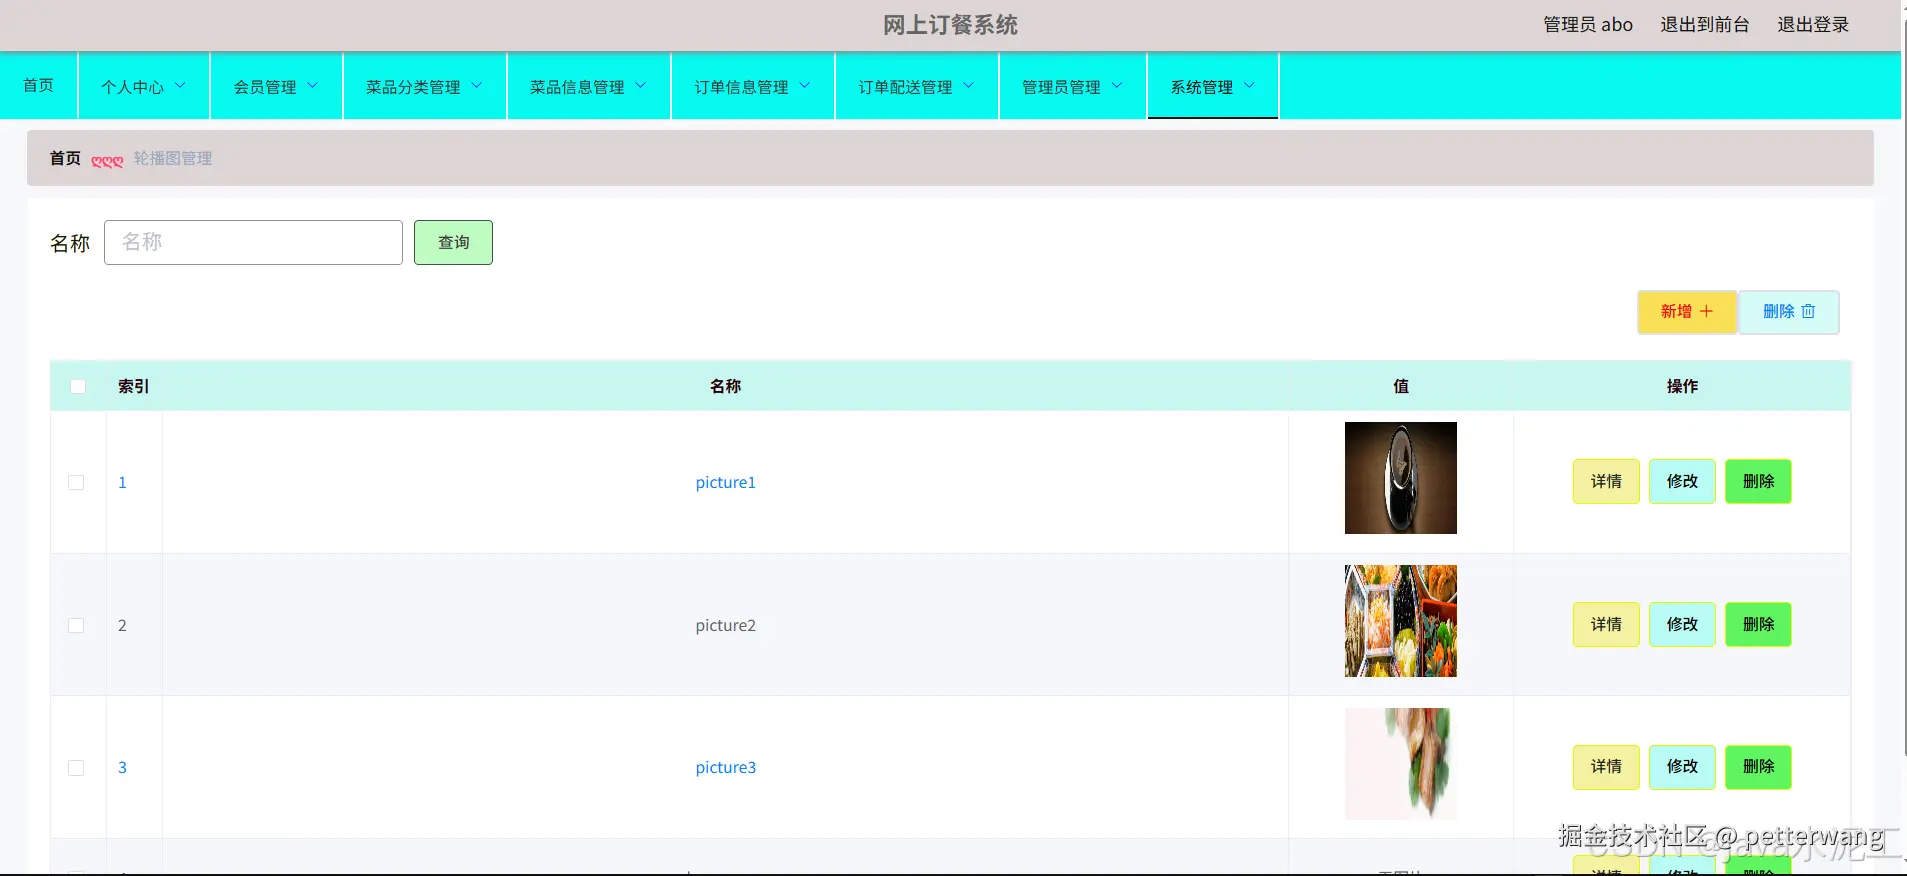The image size is (1907, 876).
Task: Expand the chevron next to 菜品信息管理
Action: point(641,86)
